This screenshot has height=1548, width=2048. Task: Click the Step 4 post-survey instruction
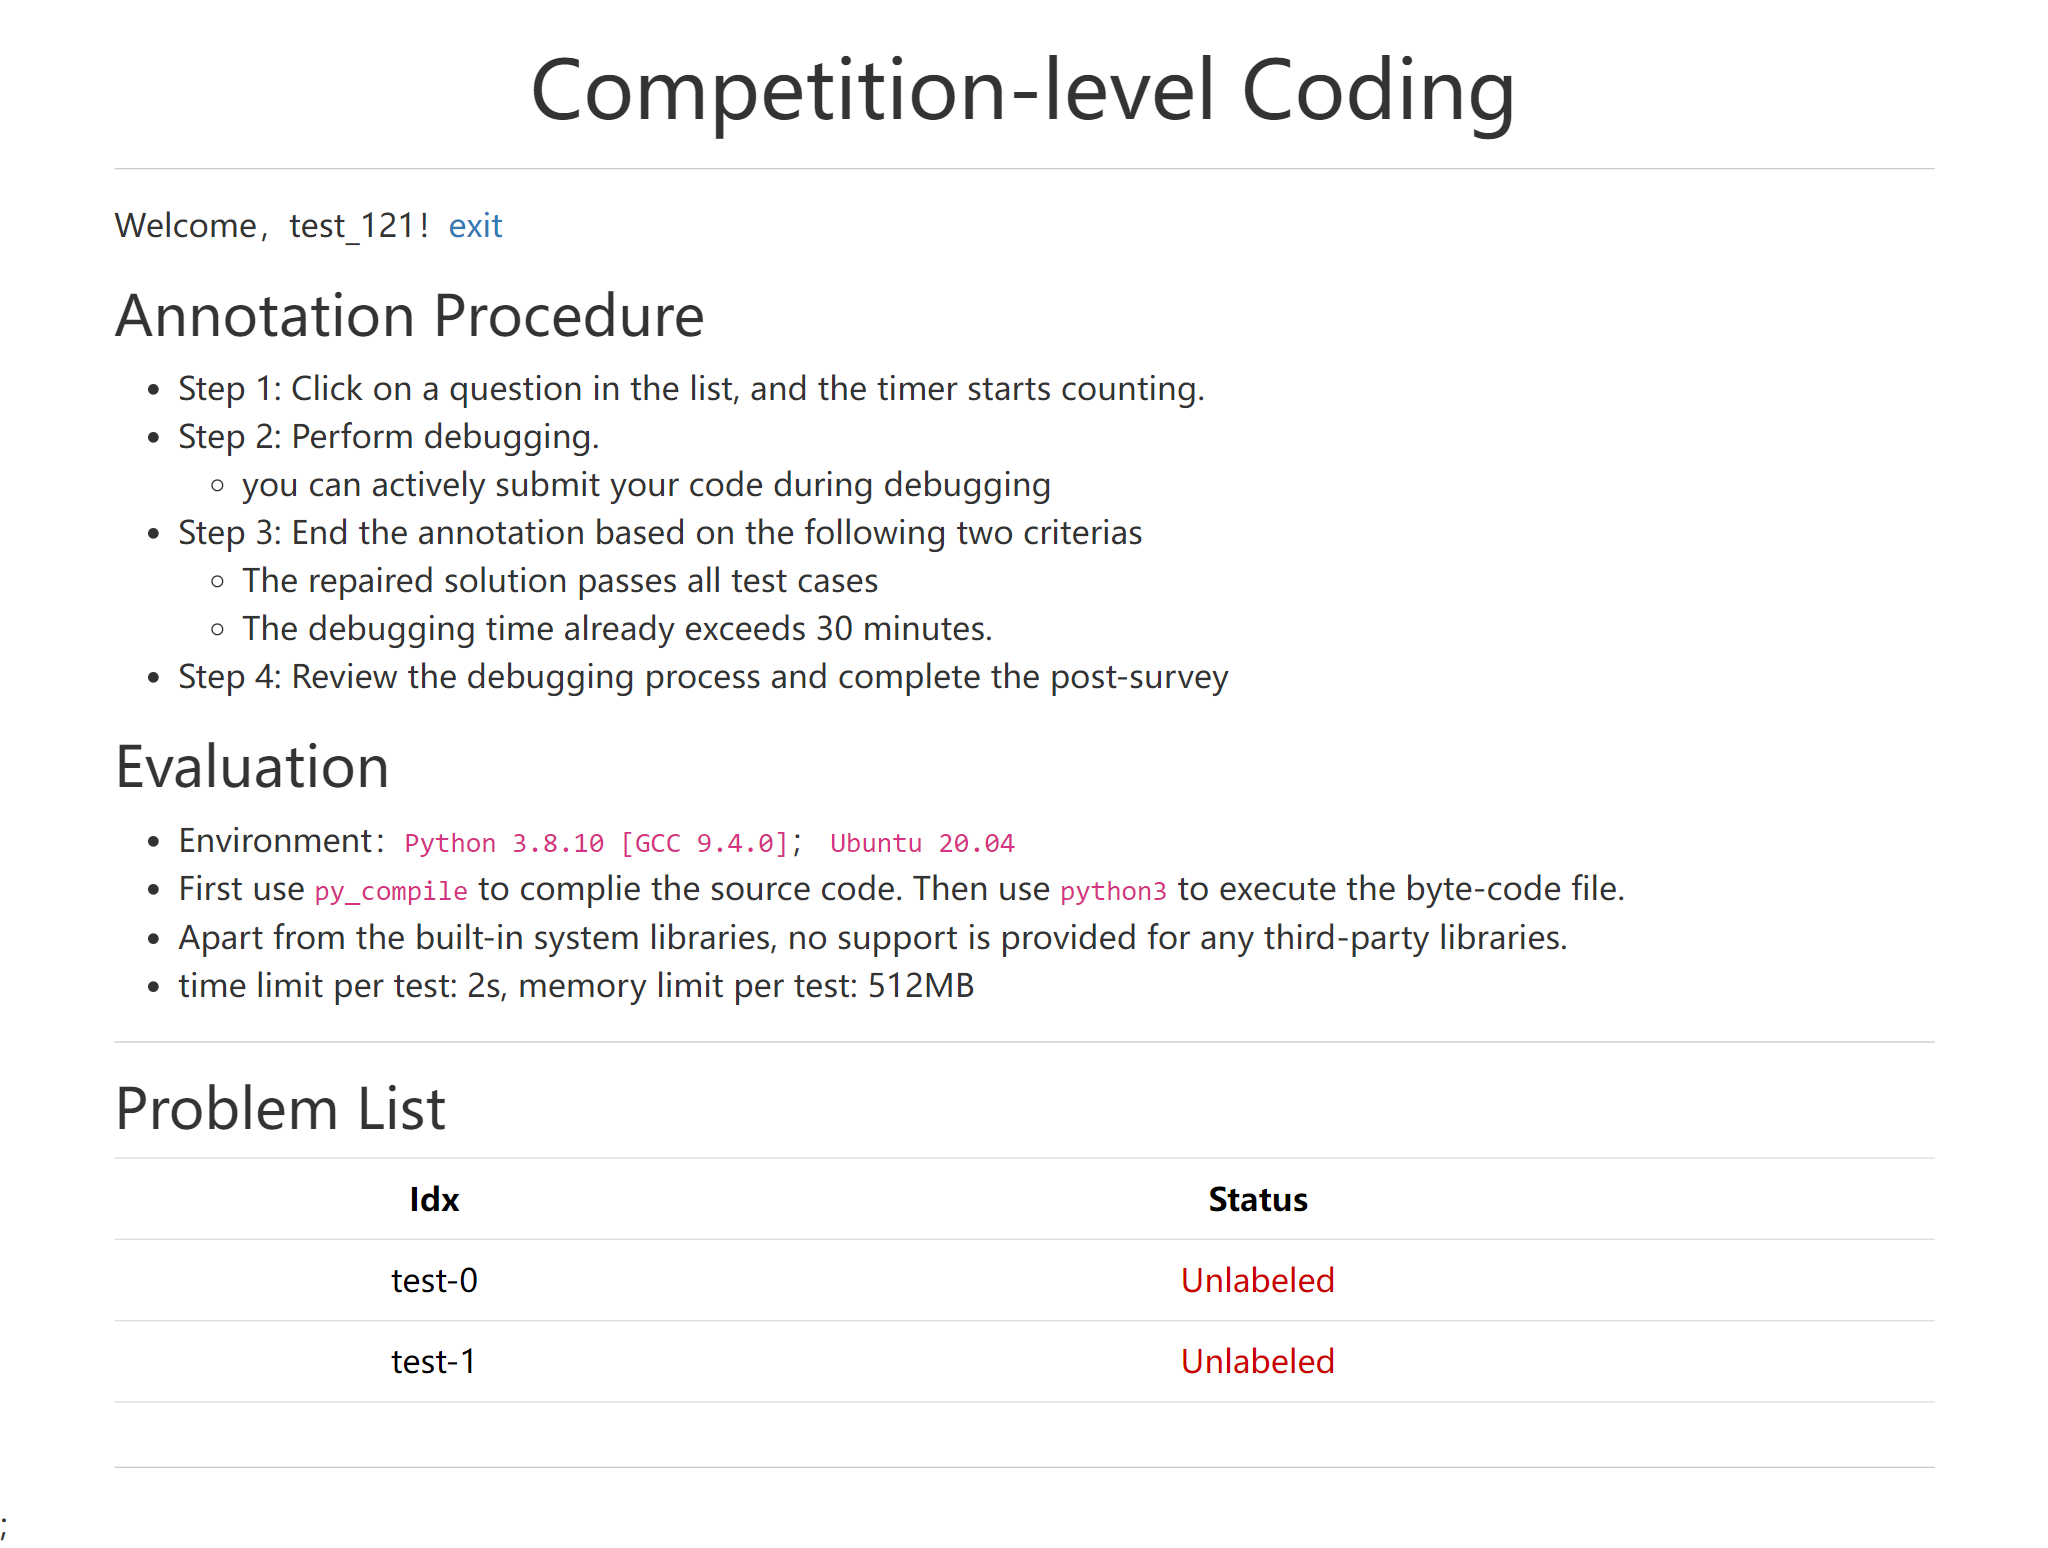(x=703, y=677)
